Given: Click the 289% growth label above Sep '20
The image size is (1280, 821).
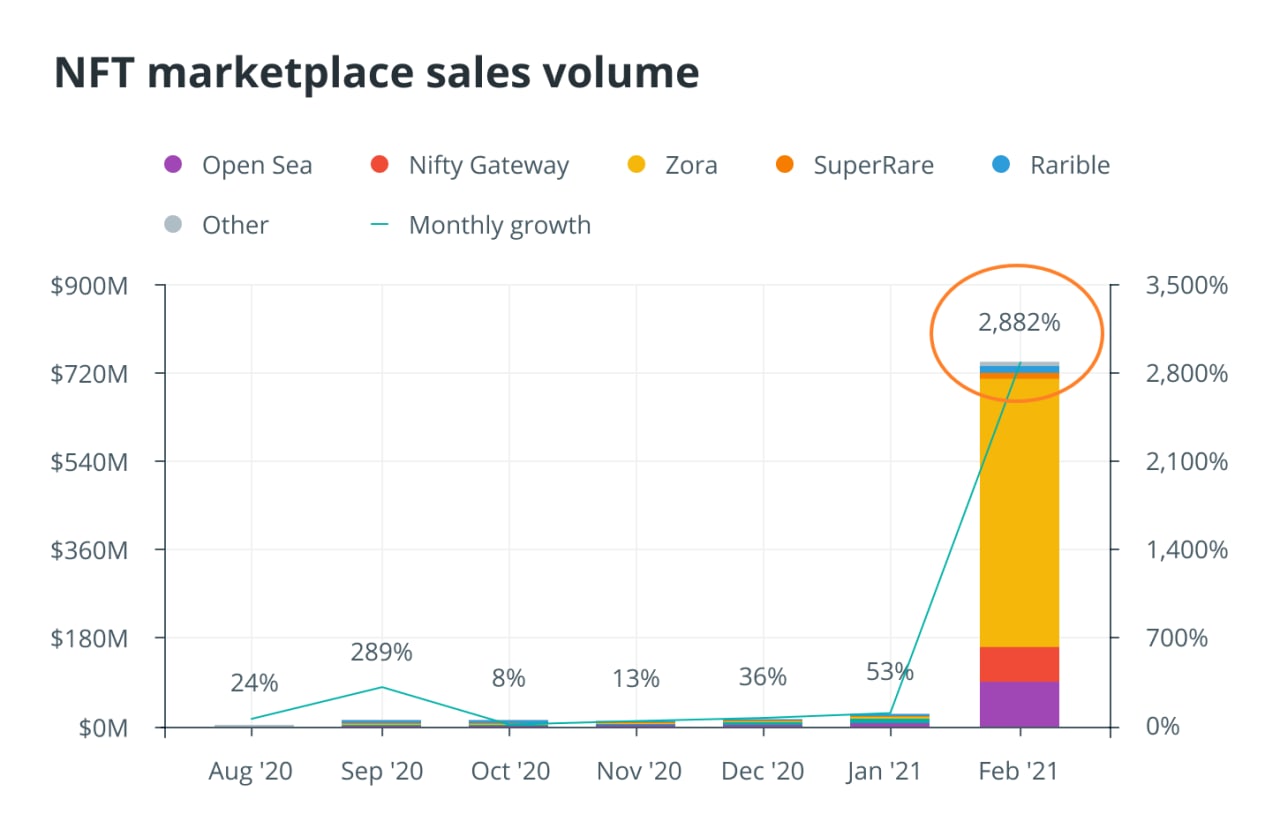Looking at the screenshot, I should tap(381, 653).
